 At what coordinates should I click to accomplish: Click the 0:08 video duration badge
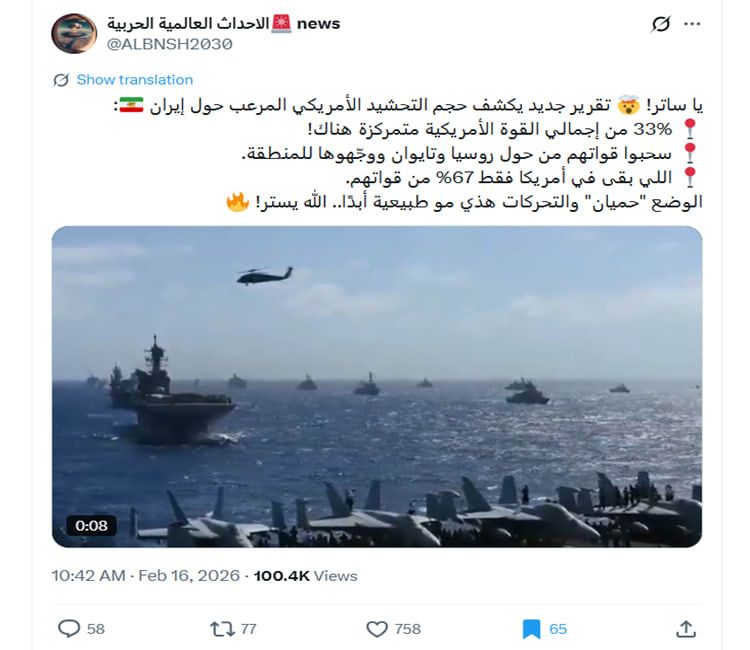(91, 526)
